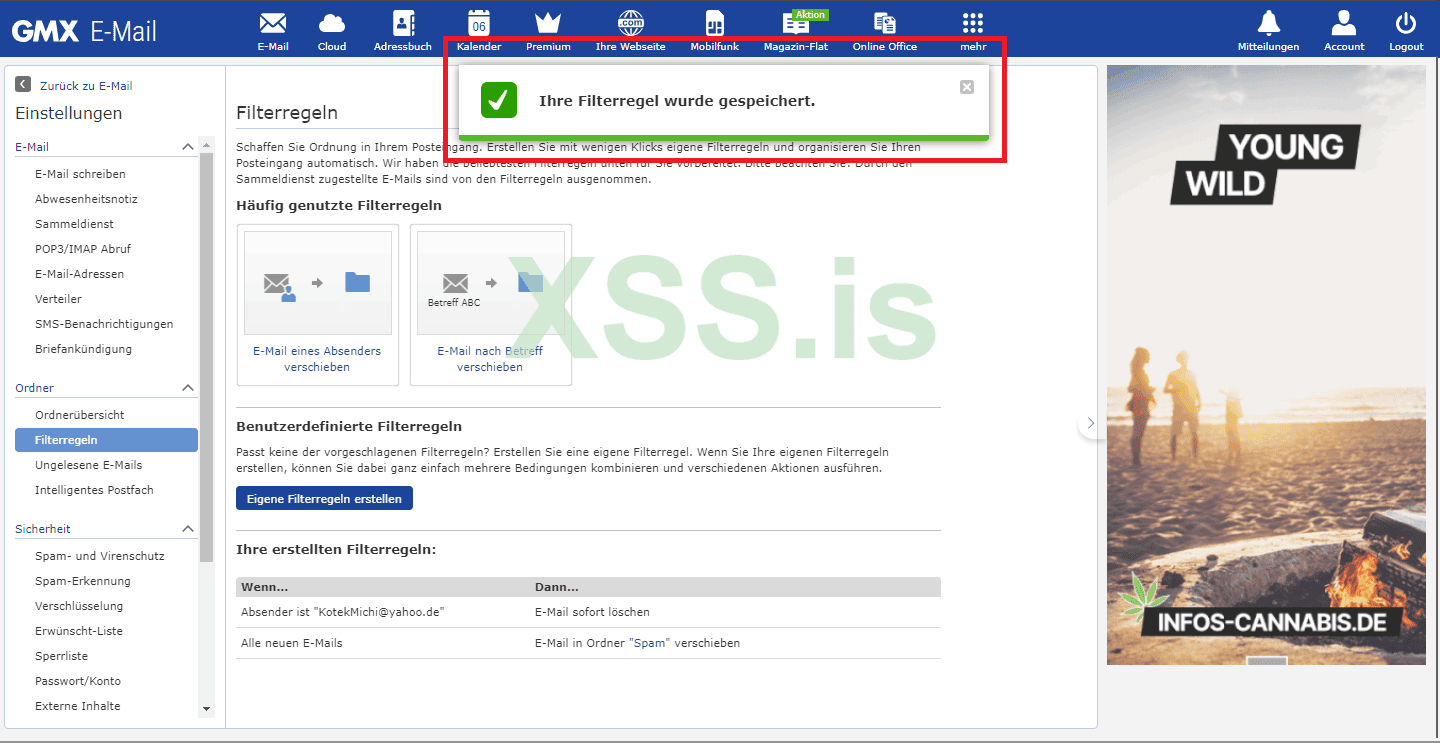
Task: Click the Wenn... column header
Action: click(x=264, y=587)
